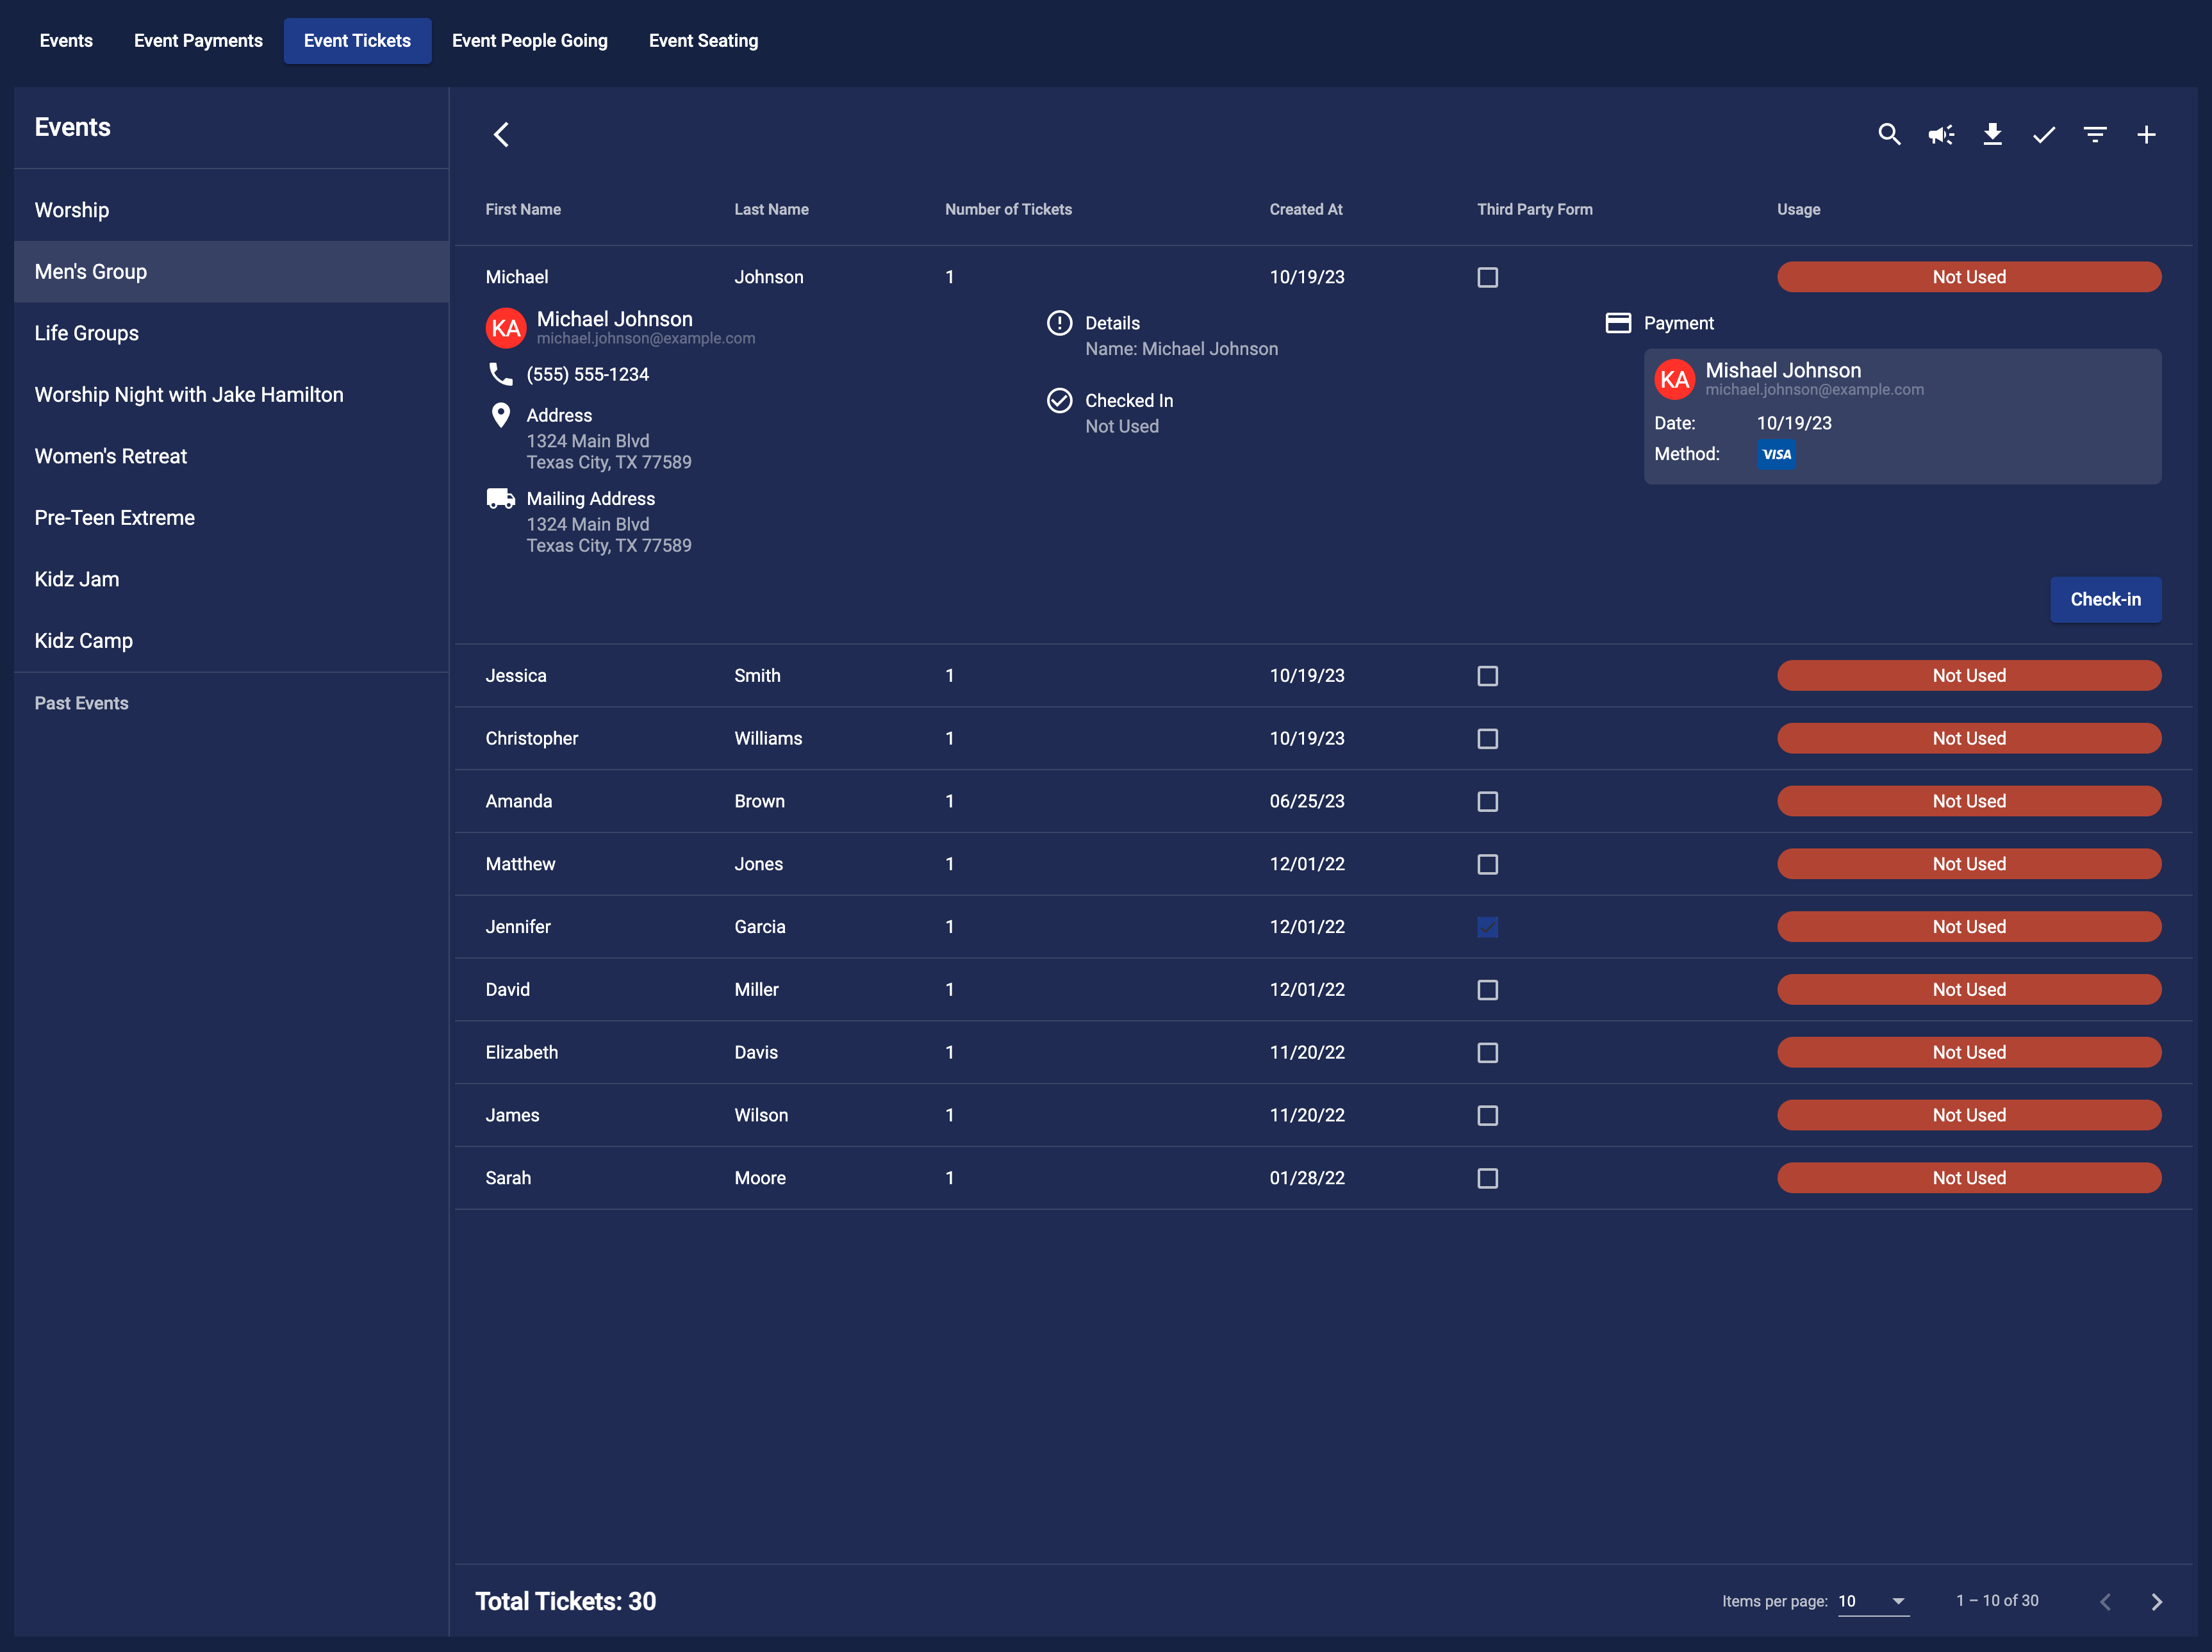2212x1652 pixels.
Task: Expand the James Wilson row
Action: click(1323, 1116)
